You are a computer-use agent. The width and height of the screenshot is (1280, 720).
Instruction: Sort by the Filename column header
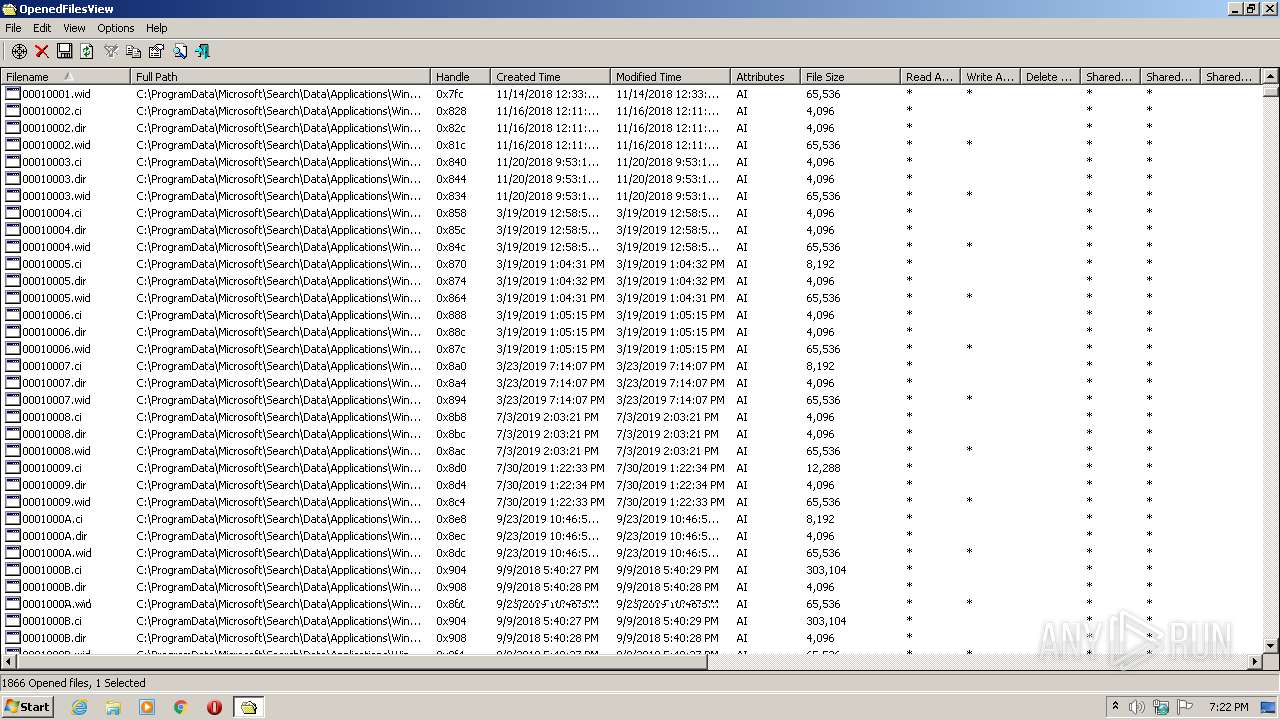point(65,76)
